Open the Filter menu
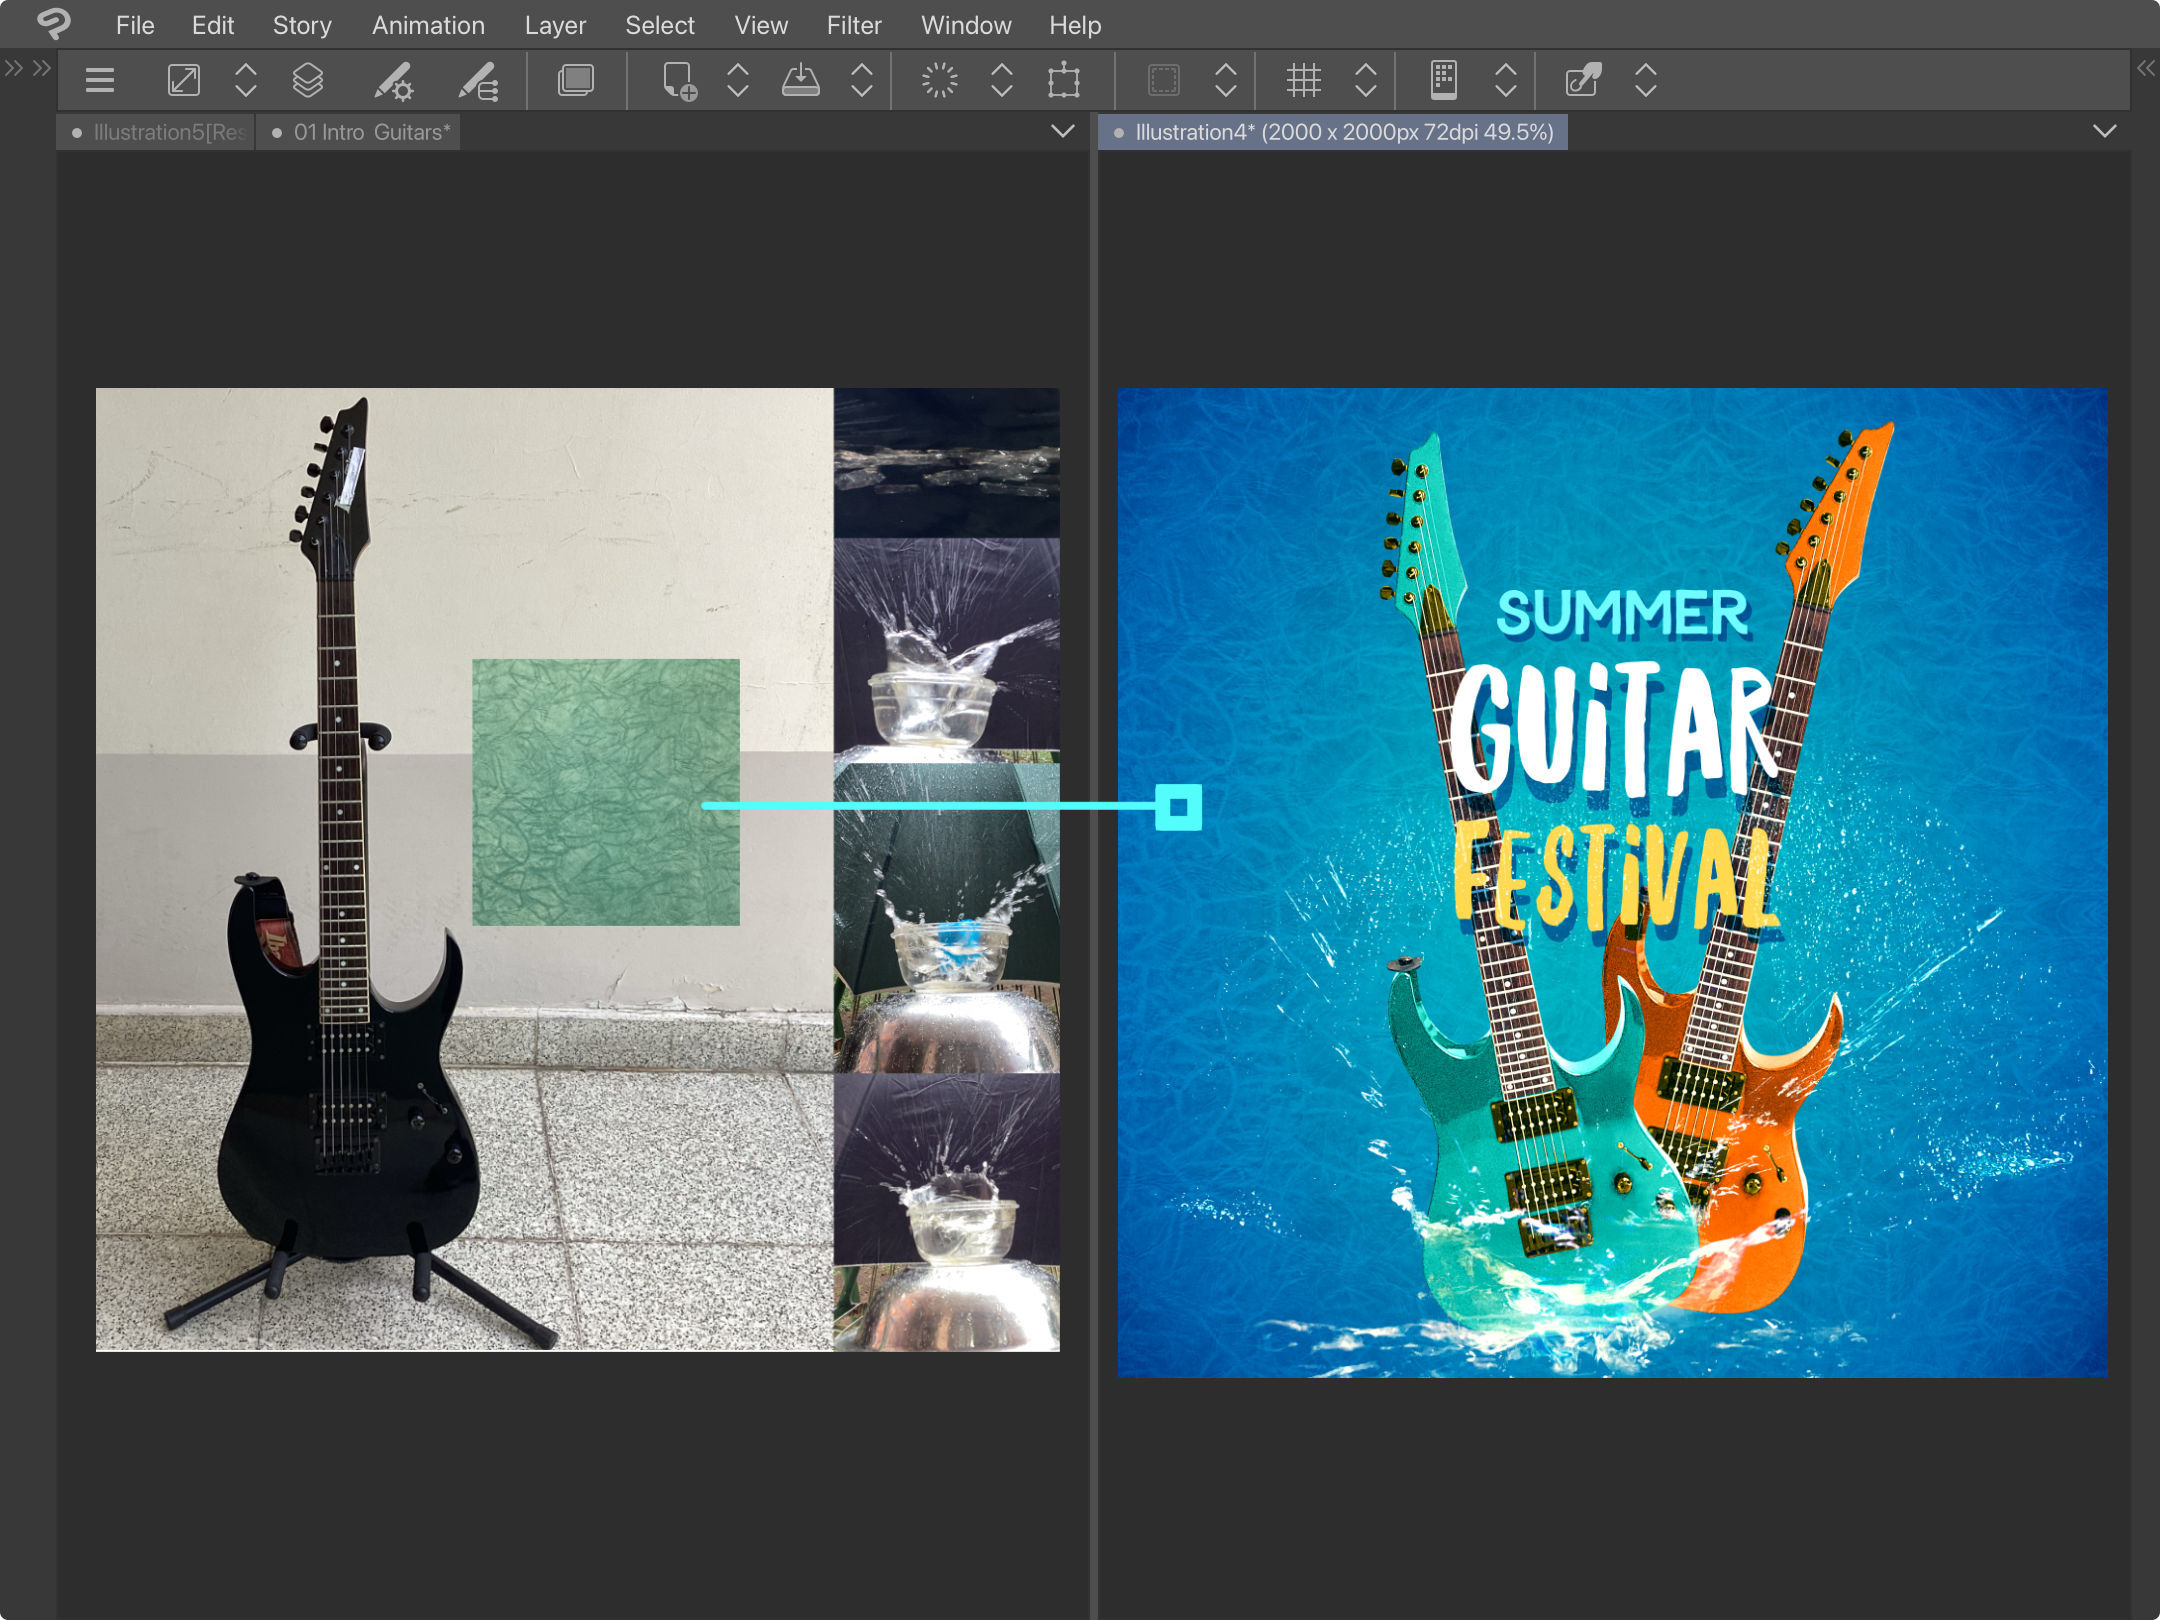This screenshot has width=2160, height=1620. click(x=854, y=25)
